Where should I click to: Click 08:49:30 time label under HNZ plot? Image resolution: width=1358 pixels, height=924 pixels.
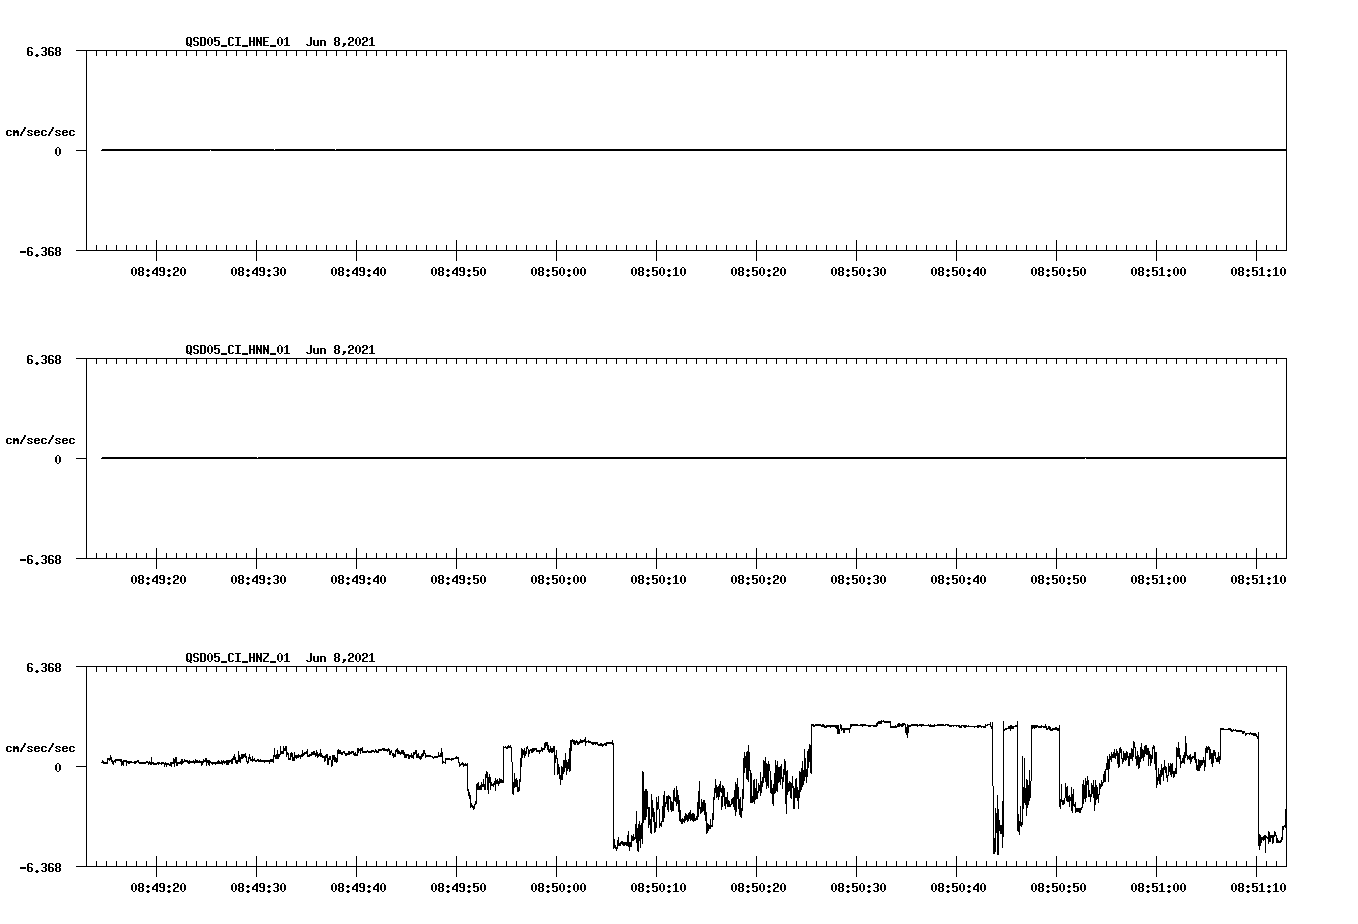[258, 888]
